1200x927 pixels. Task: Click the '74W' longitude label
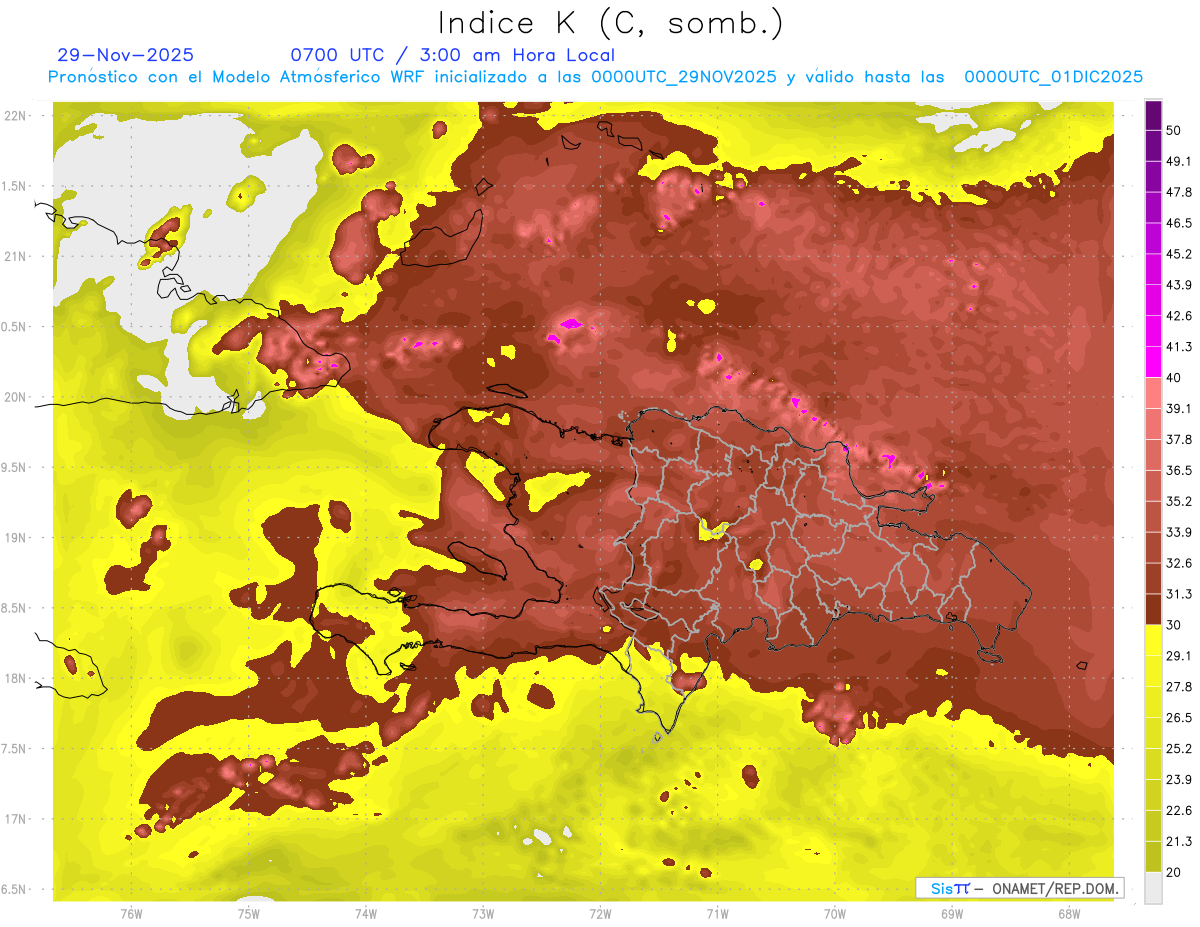(x=365, y=914)
